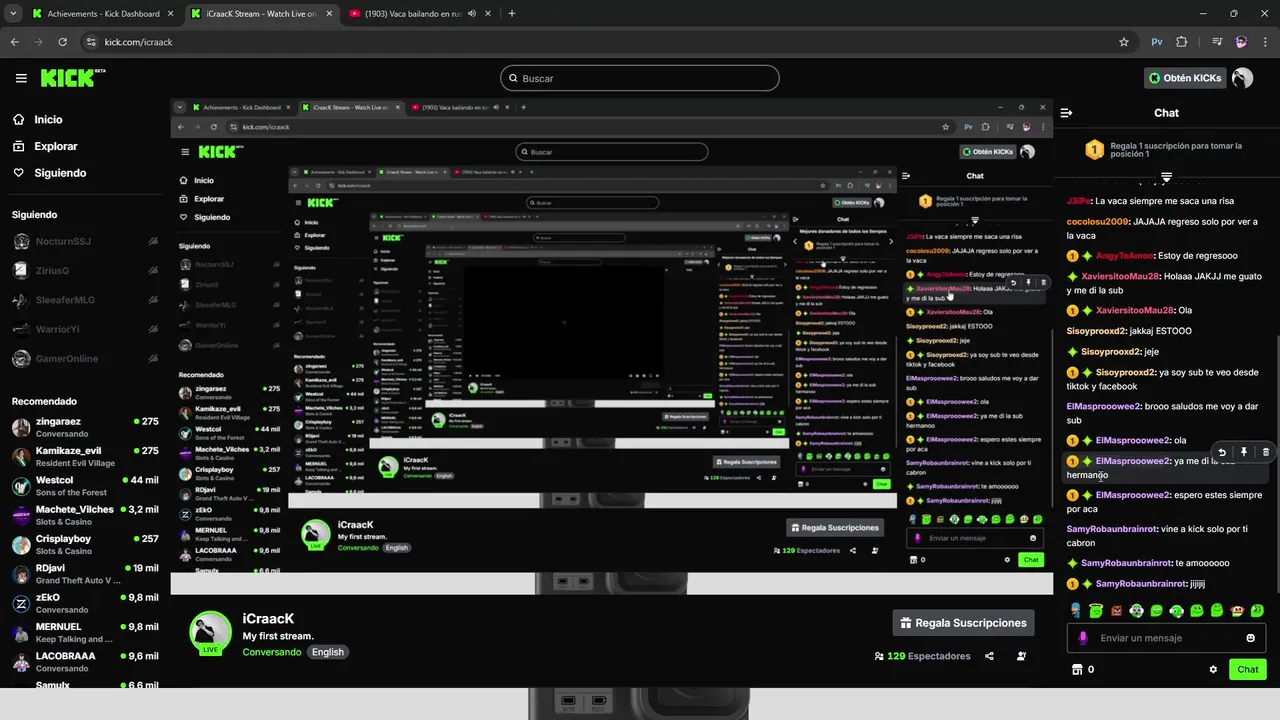
Task: Open the Kick hamburger sidebar menu
Action: pyautogui.click(x=21, y=78)
